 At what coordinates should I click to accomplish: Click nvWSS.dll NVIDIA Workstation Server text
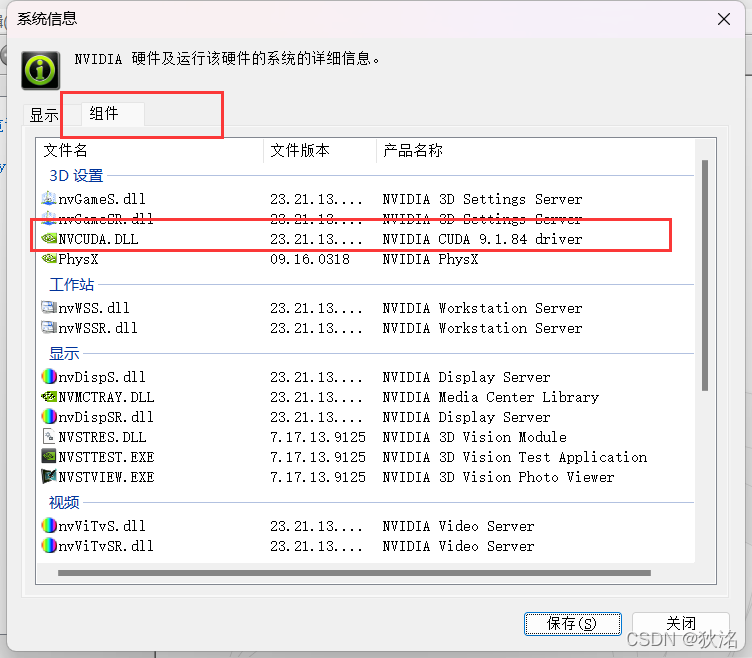tap(482, 307)
